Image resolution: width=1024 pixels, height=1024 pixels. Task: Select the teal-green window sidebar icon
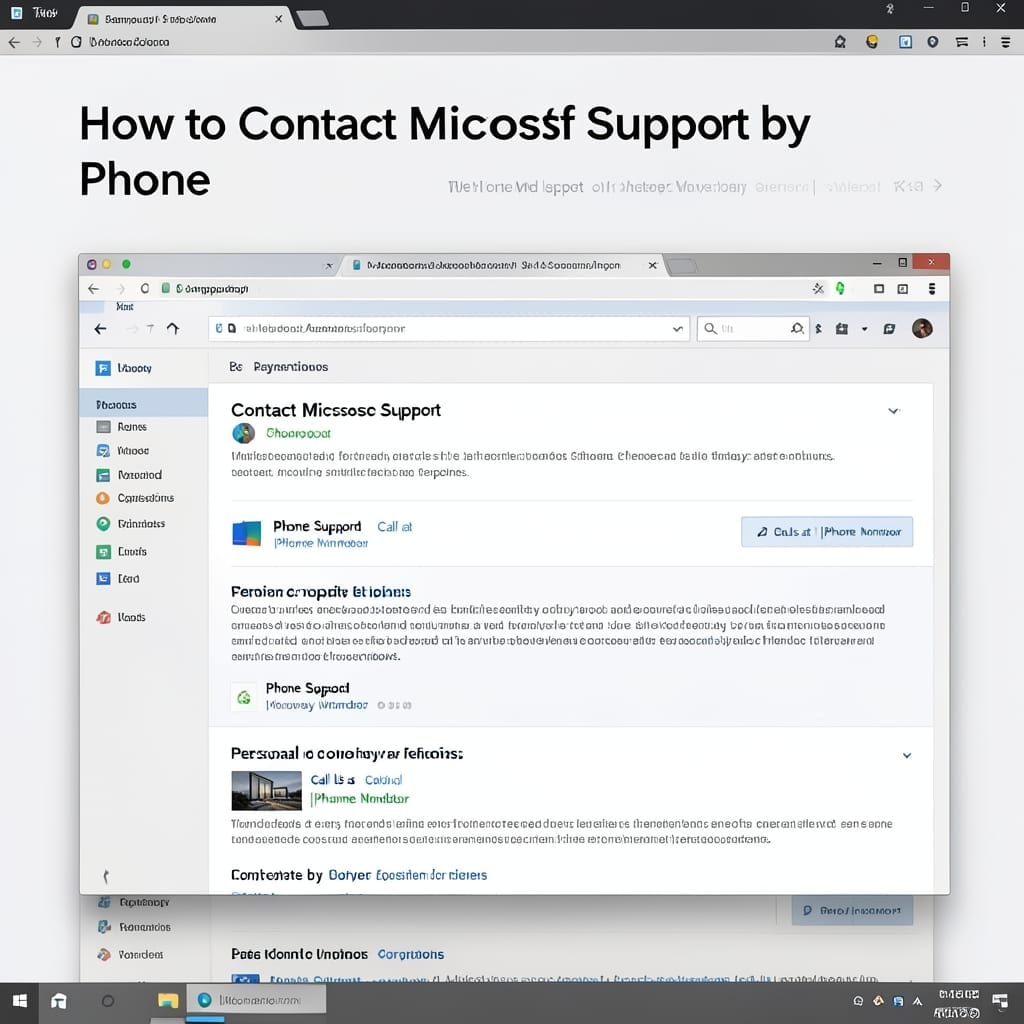click(103, 475)
